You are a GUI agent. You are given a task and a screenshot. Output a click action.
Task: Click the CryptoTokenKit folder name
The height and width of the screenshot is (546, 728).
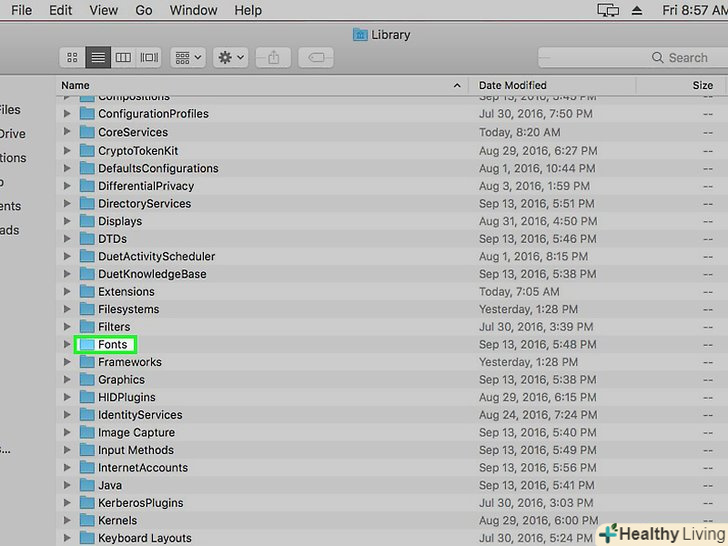pyautogui.click(x=138, y=151)
